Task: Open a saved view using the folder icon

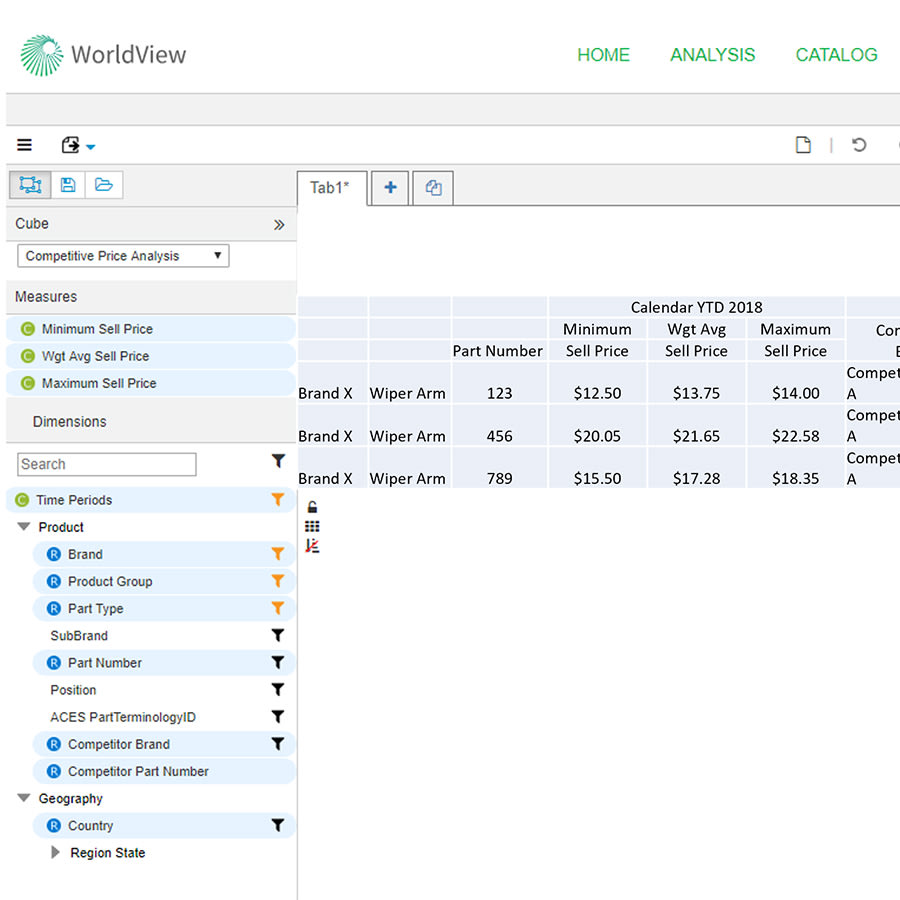Action: pyautogui.click(x=104, y=185)
